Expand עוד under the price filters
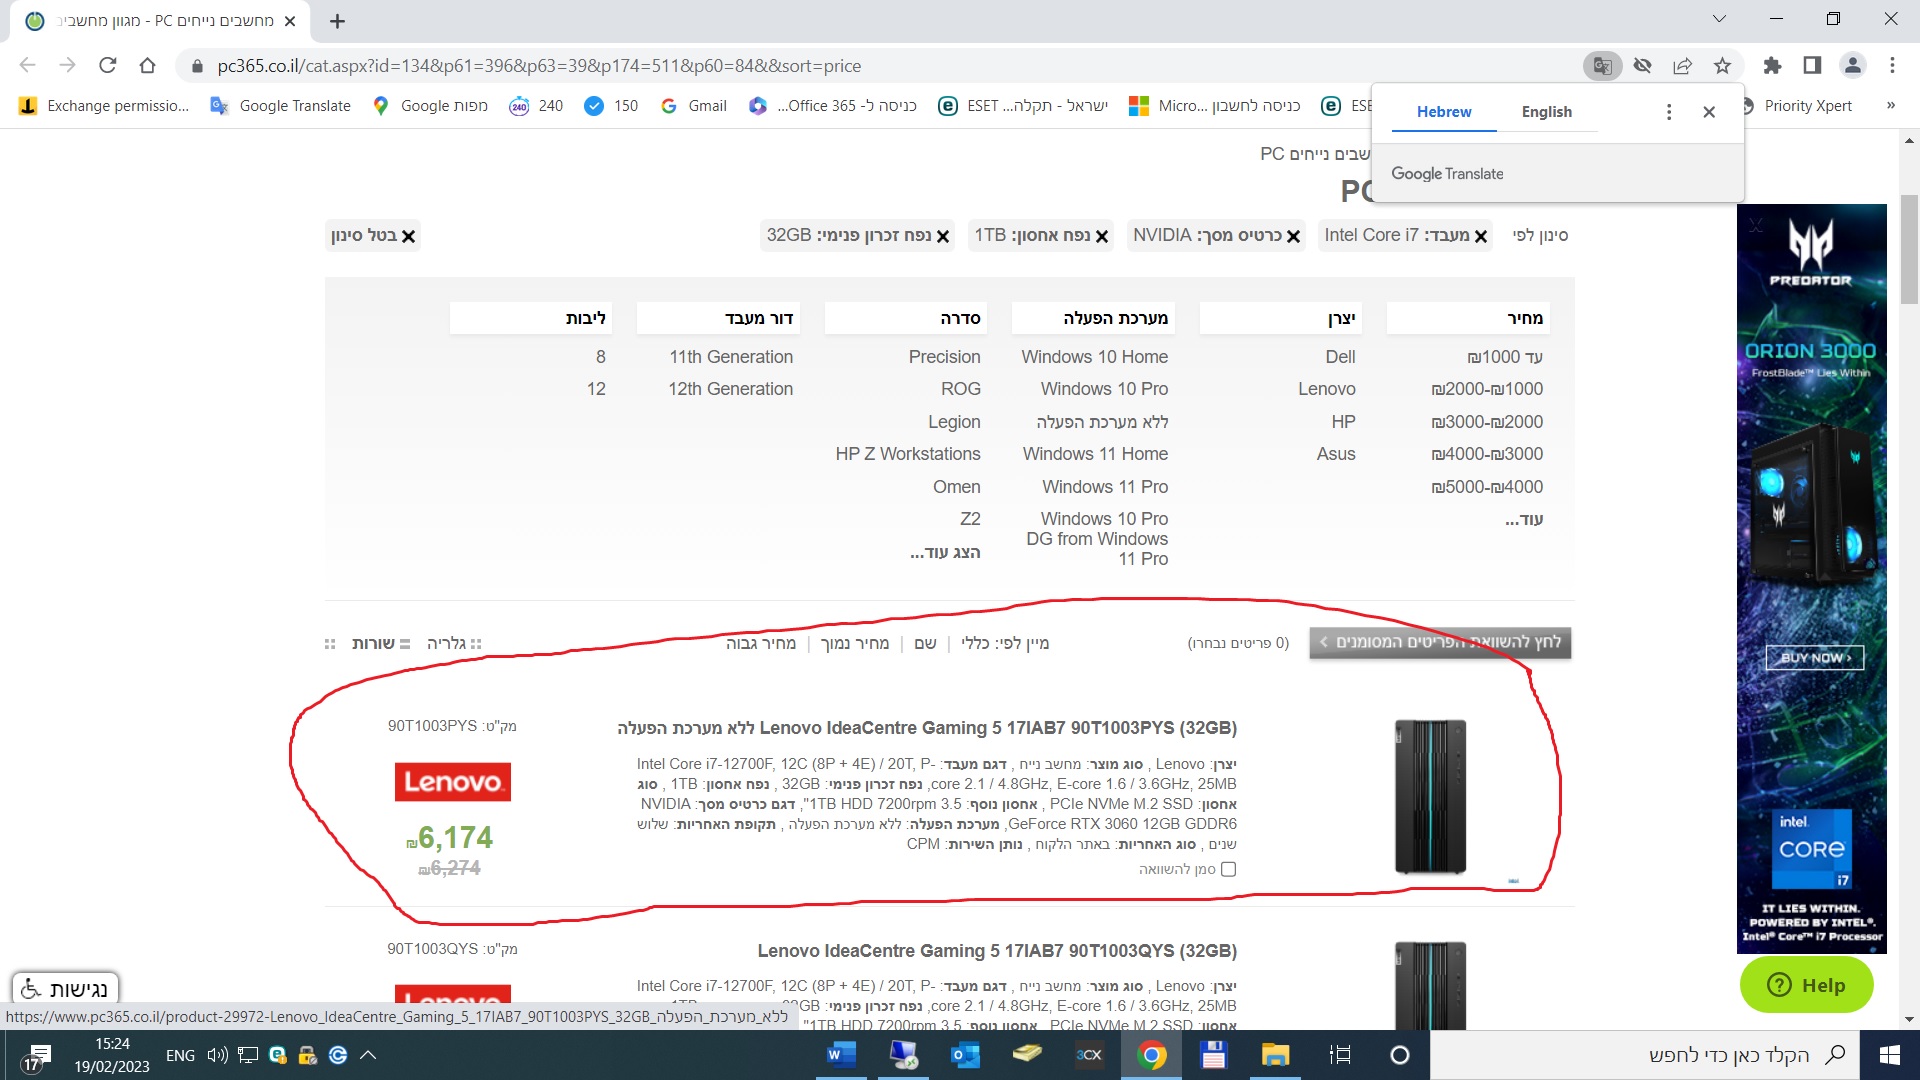Image resolution: width=1920 pixels, height=1080 pixels. pyautogui.click(x=1521, y=519)
